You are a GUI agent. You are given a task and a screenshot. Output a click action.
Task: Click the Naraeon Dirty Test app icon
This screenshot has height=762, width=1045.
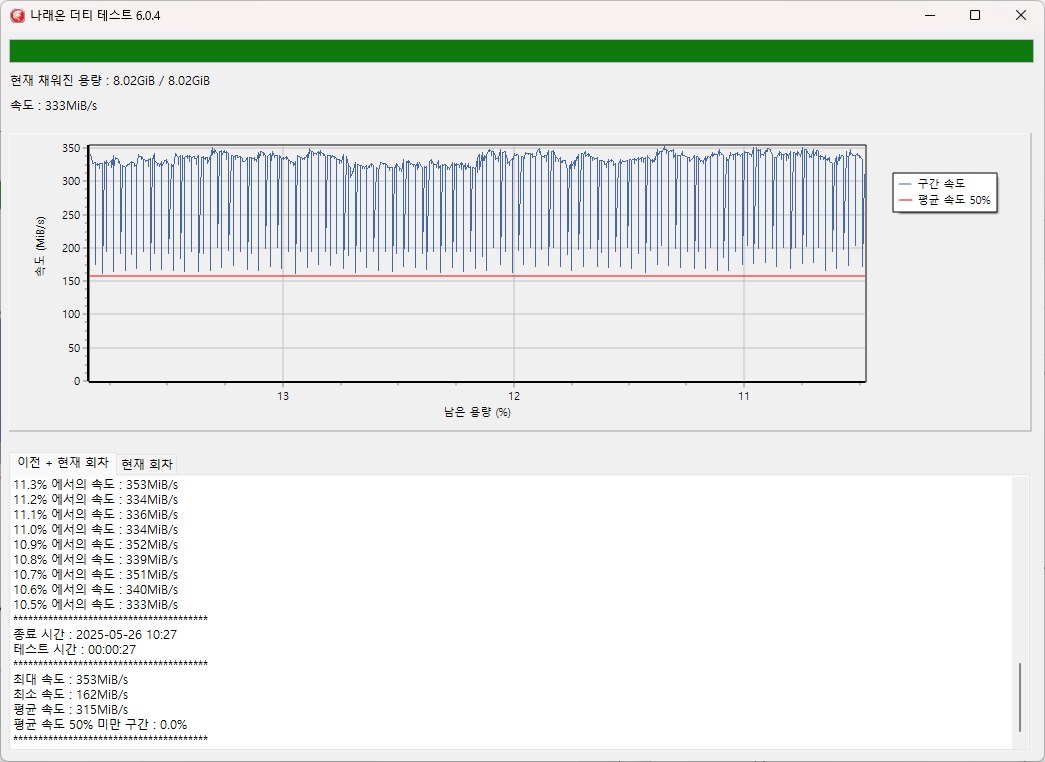17,15
